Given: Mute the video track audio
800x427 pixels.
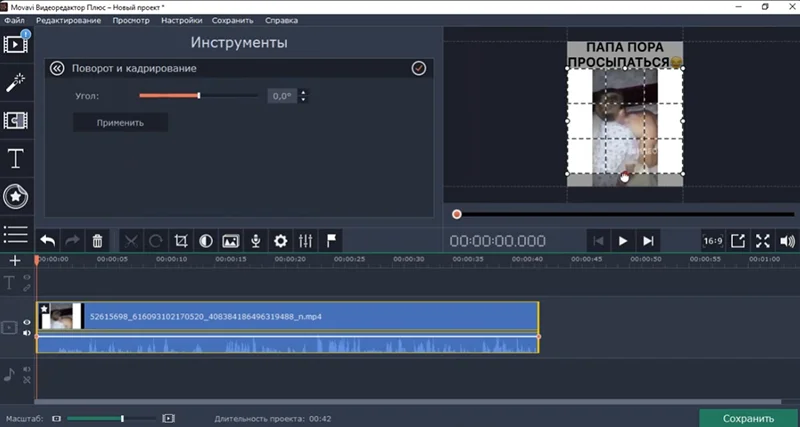Looking at the screenshot, I should pos(27,333).
